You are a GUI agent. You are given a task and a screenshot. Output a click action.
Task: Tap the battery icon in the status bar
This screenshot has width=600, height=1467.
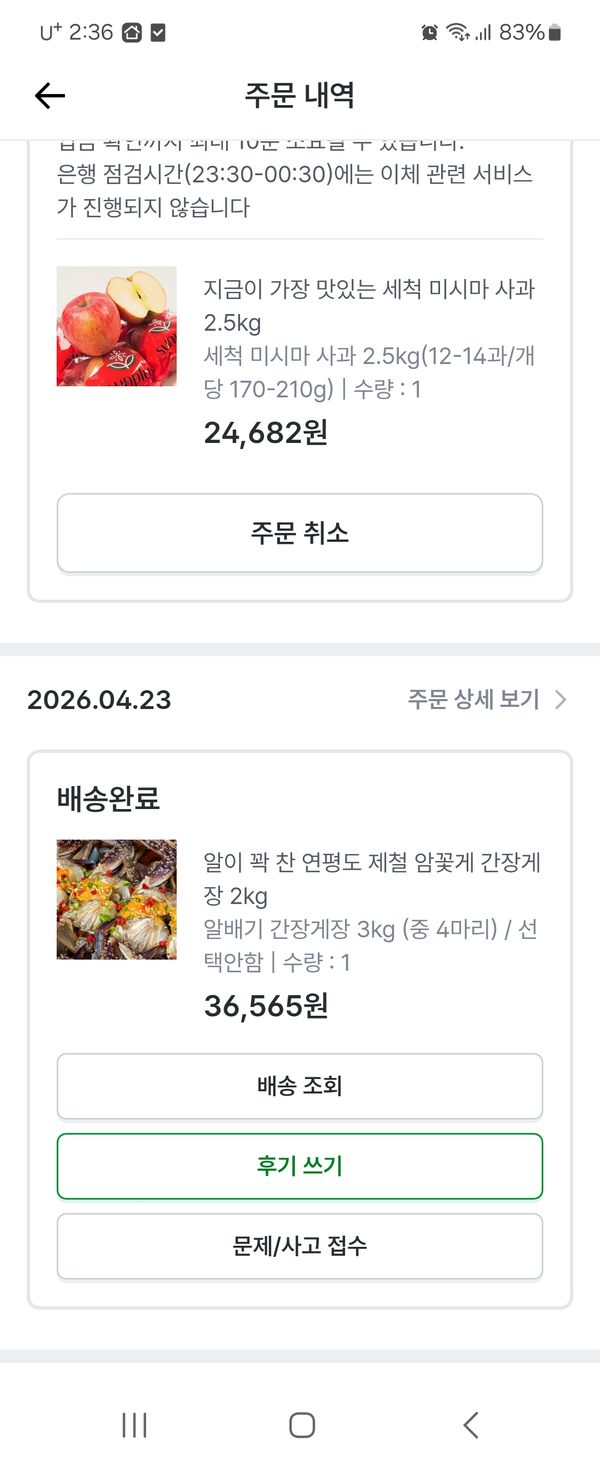click(556, 33)
